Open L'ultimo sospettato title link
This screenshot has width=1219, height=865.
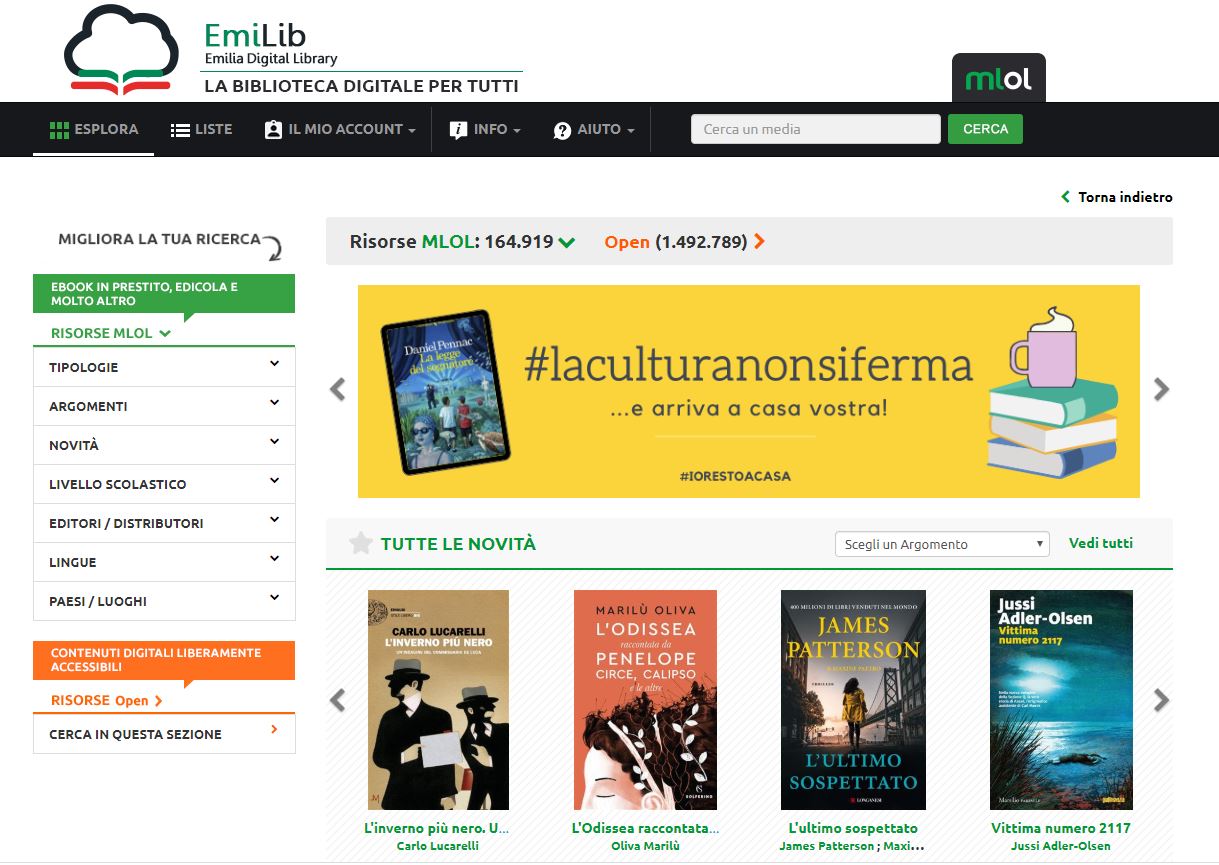coord(853,828)
